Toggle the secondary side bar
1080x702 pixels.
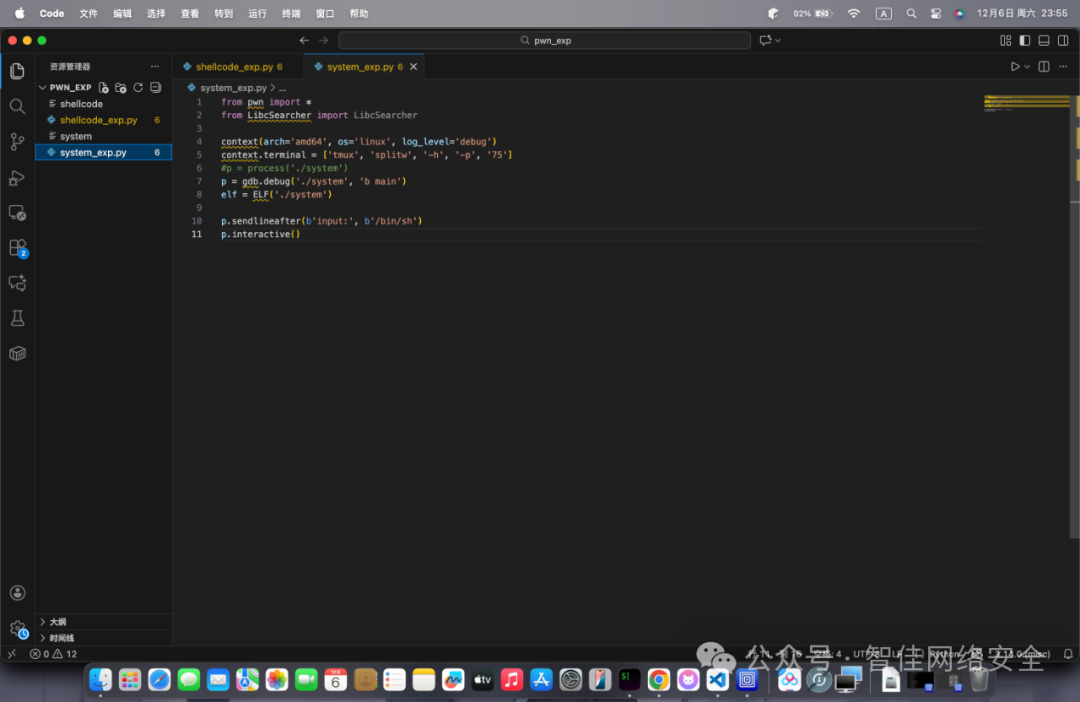pos(1063,41)
